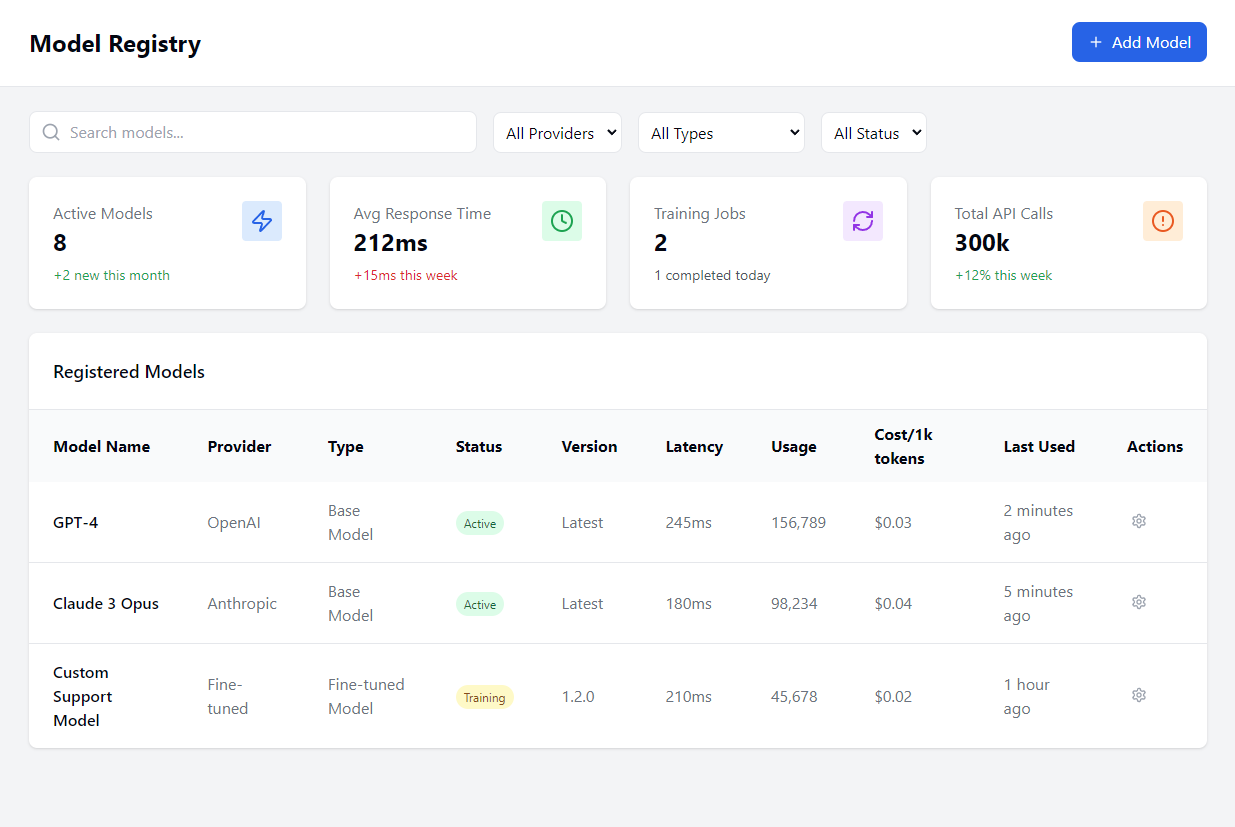Image resolution: width=1235 pixels, height=827 pixels.
Task: Open settings gear for Claude 3 Opus
Action: pos(1138,602)
